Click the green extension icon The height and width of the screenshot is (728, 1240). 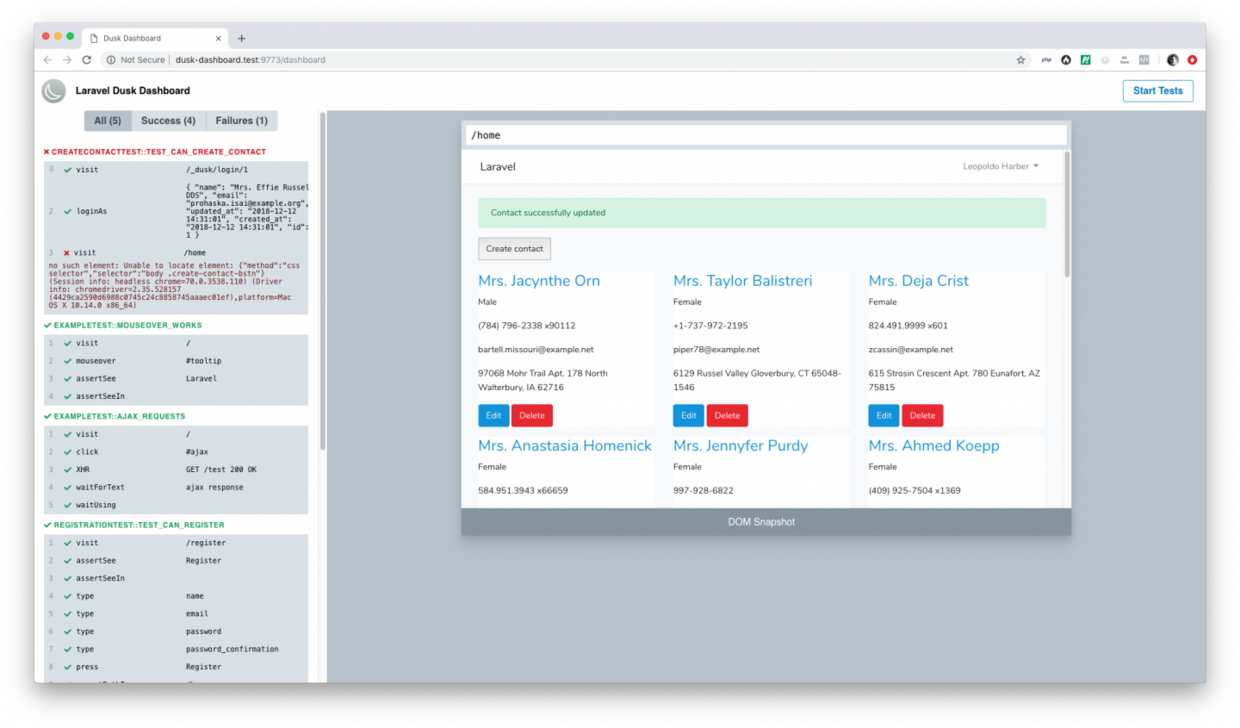tap(1085, 60)
